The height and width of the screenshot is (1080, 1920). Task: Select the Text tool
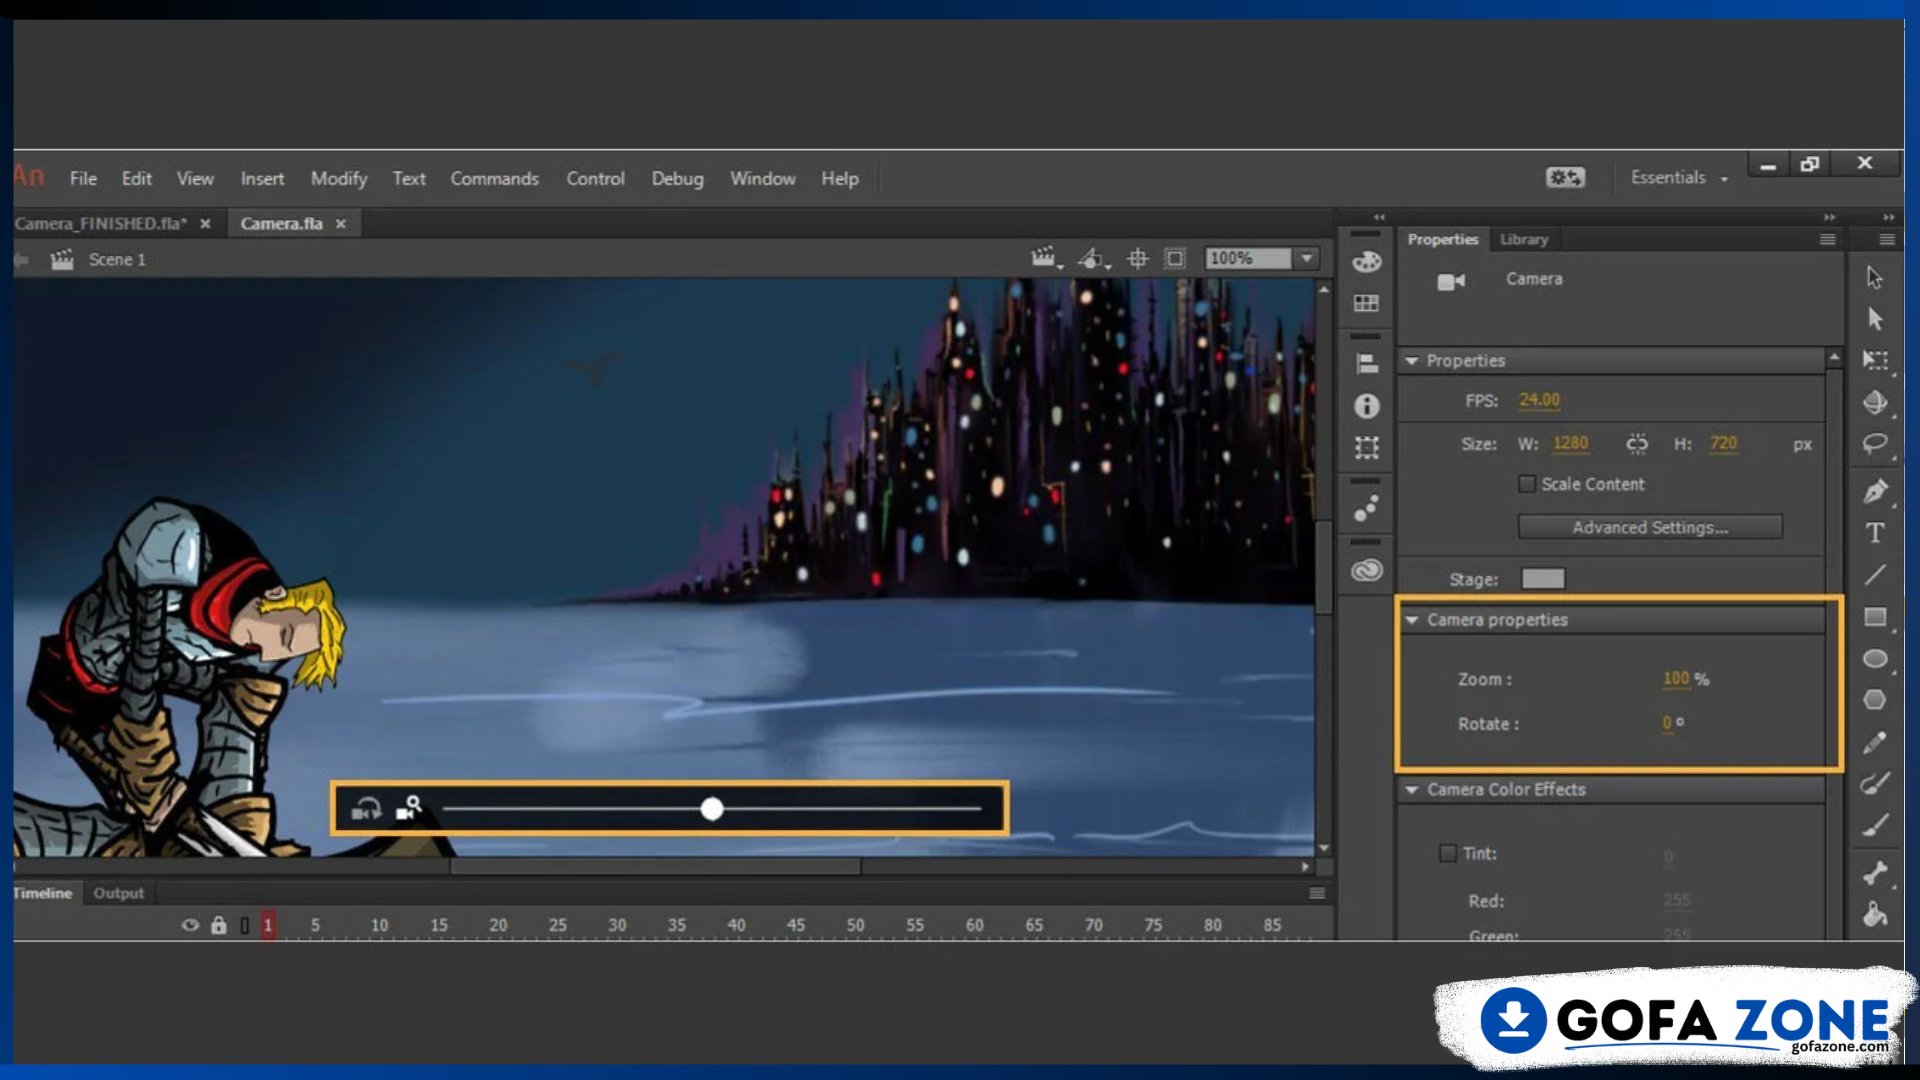(x=1875, y=533)
